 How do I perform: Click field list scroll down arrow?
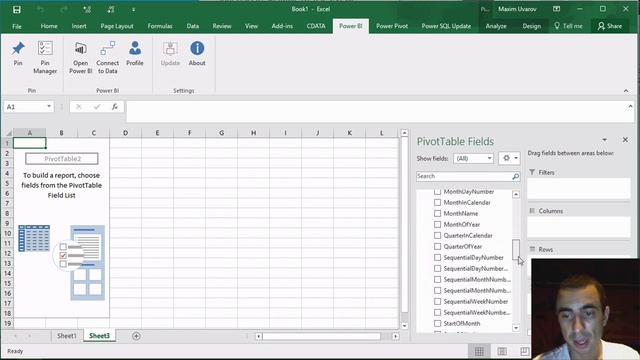(516, 328)
